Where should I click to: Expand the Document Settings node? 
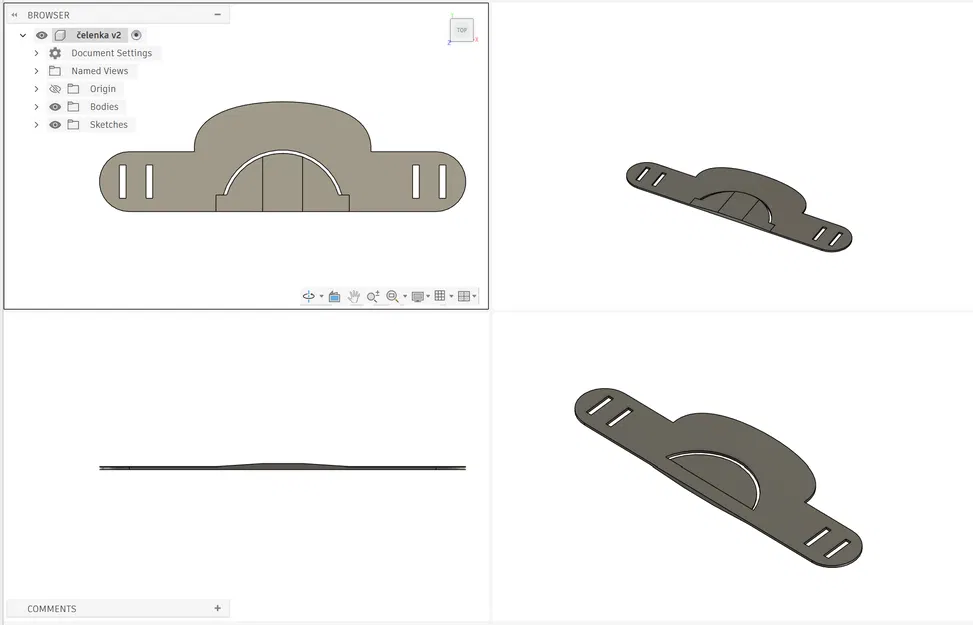pos(37,53)
